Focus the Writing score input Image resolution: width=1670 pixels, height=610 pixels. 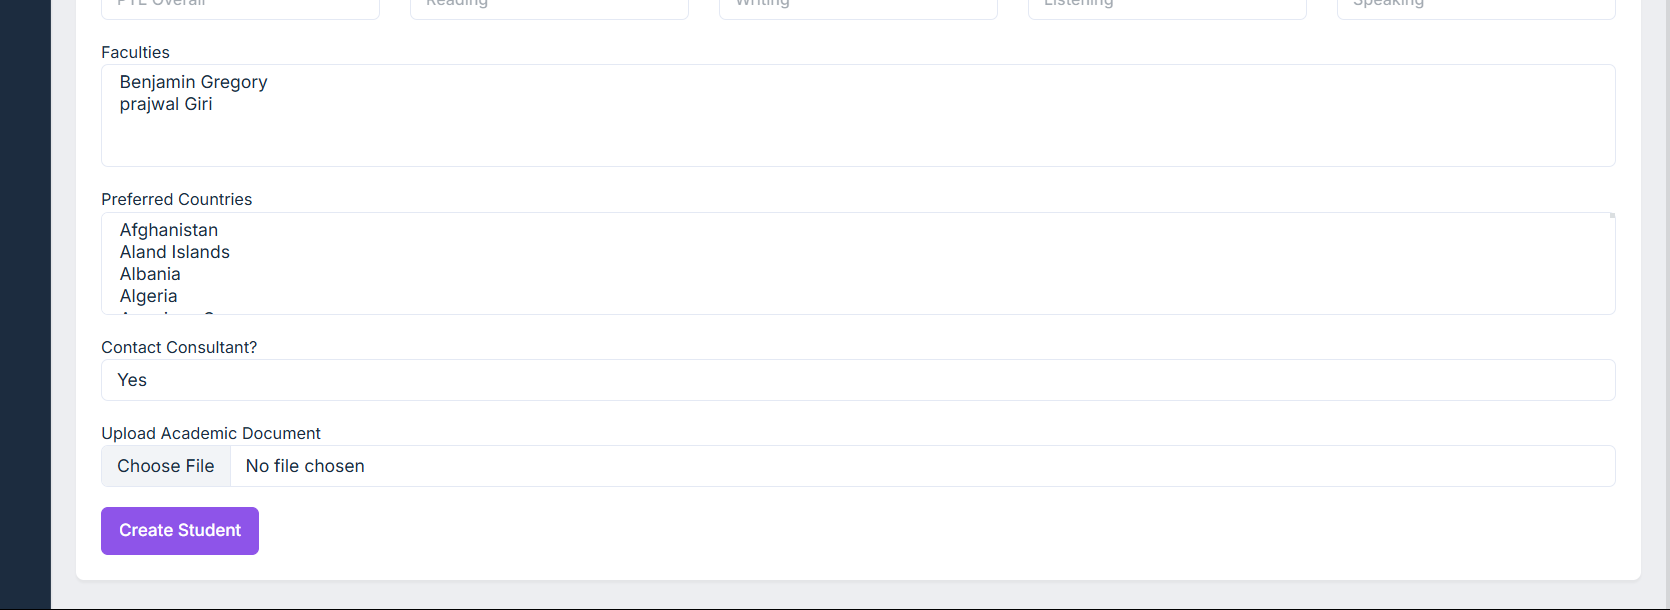pyautogui.click(x=858, y=8)
